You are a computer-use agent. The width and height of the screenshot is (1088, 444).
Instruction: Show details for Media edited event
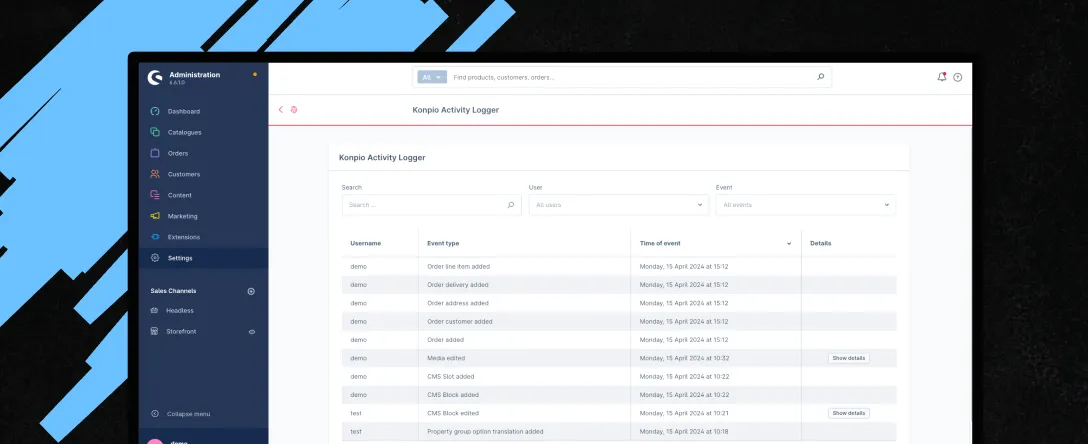848,358
